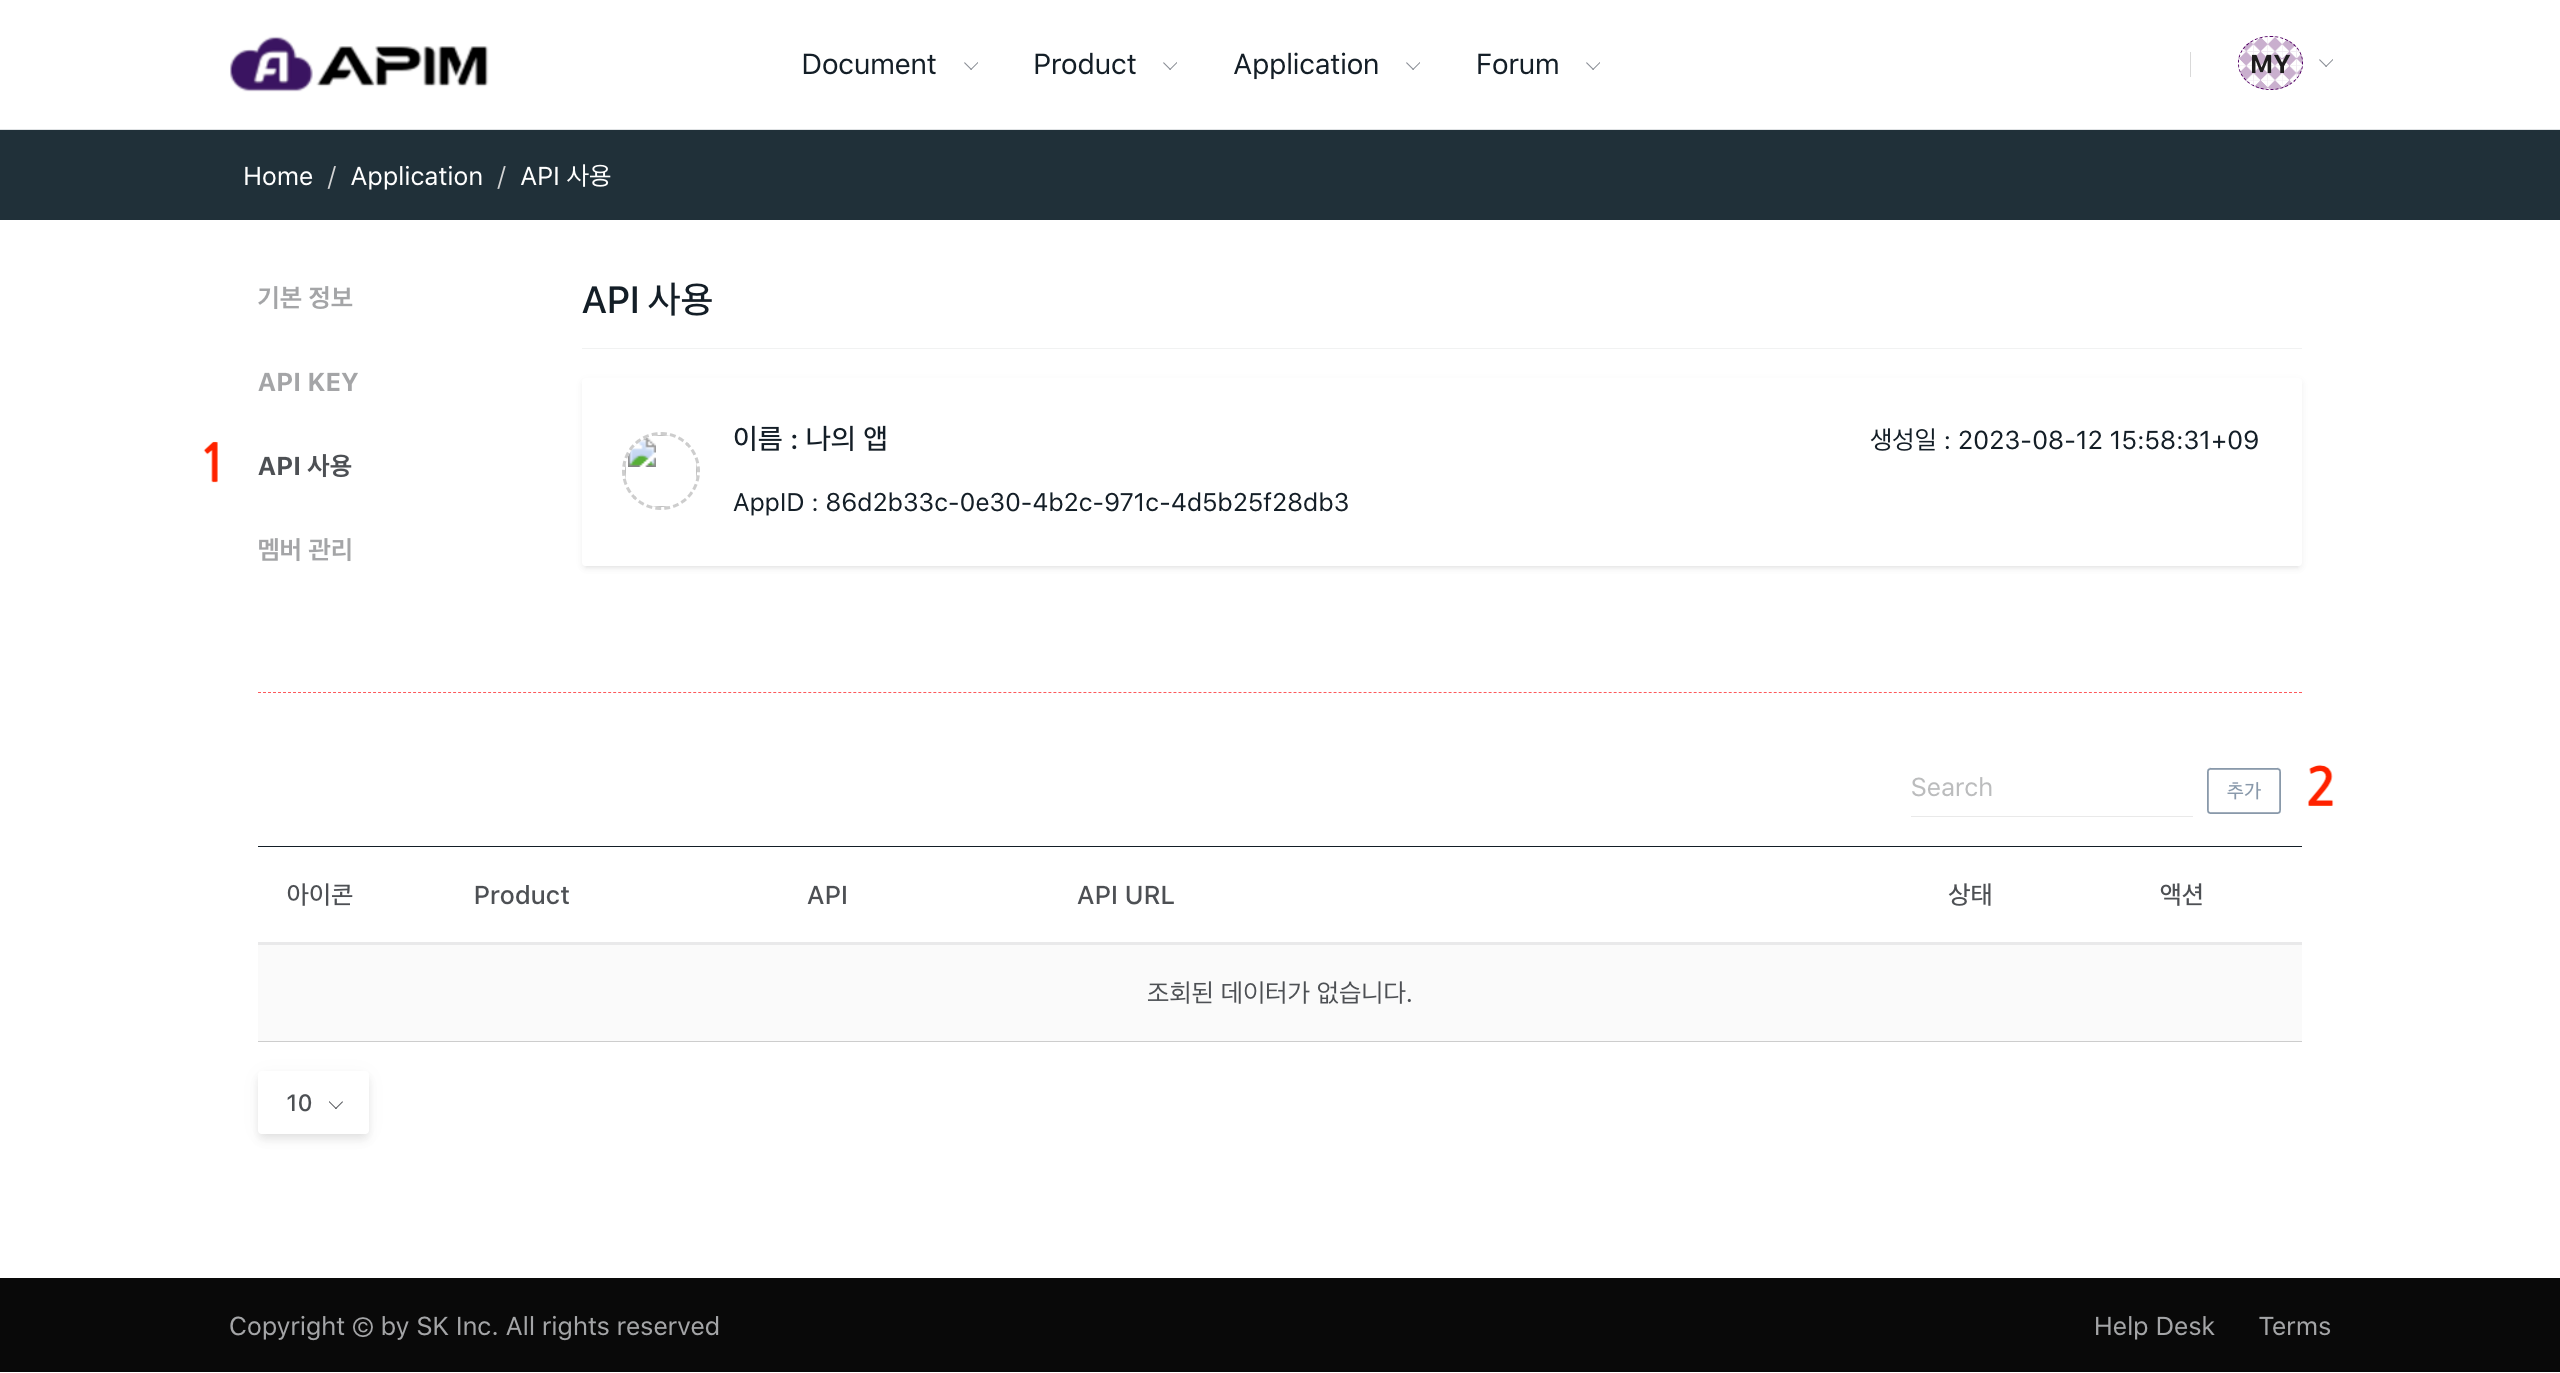This screenshot has width=2560, height=1373.
Task: Open the MY user avatar
Action: tap(2269, 64)
